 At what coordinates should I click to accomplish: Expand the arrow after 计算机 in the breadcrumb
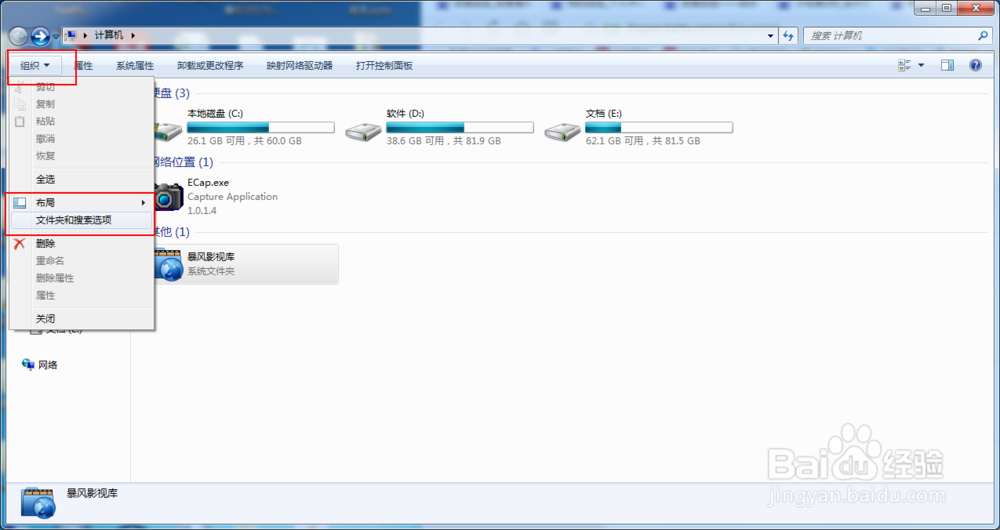[x=133, y=36]
